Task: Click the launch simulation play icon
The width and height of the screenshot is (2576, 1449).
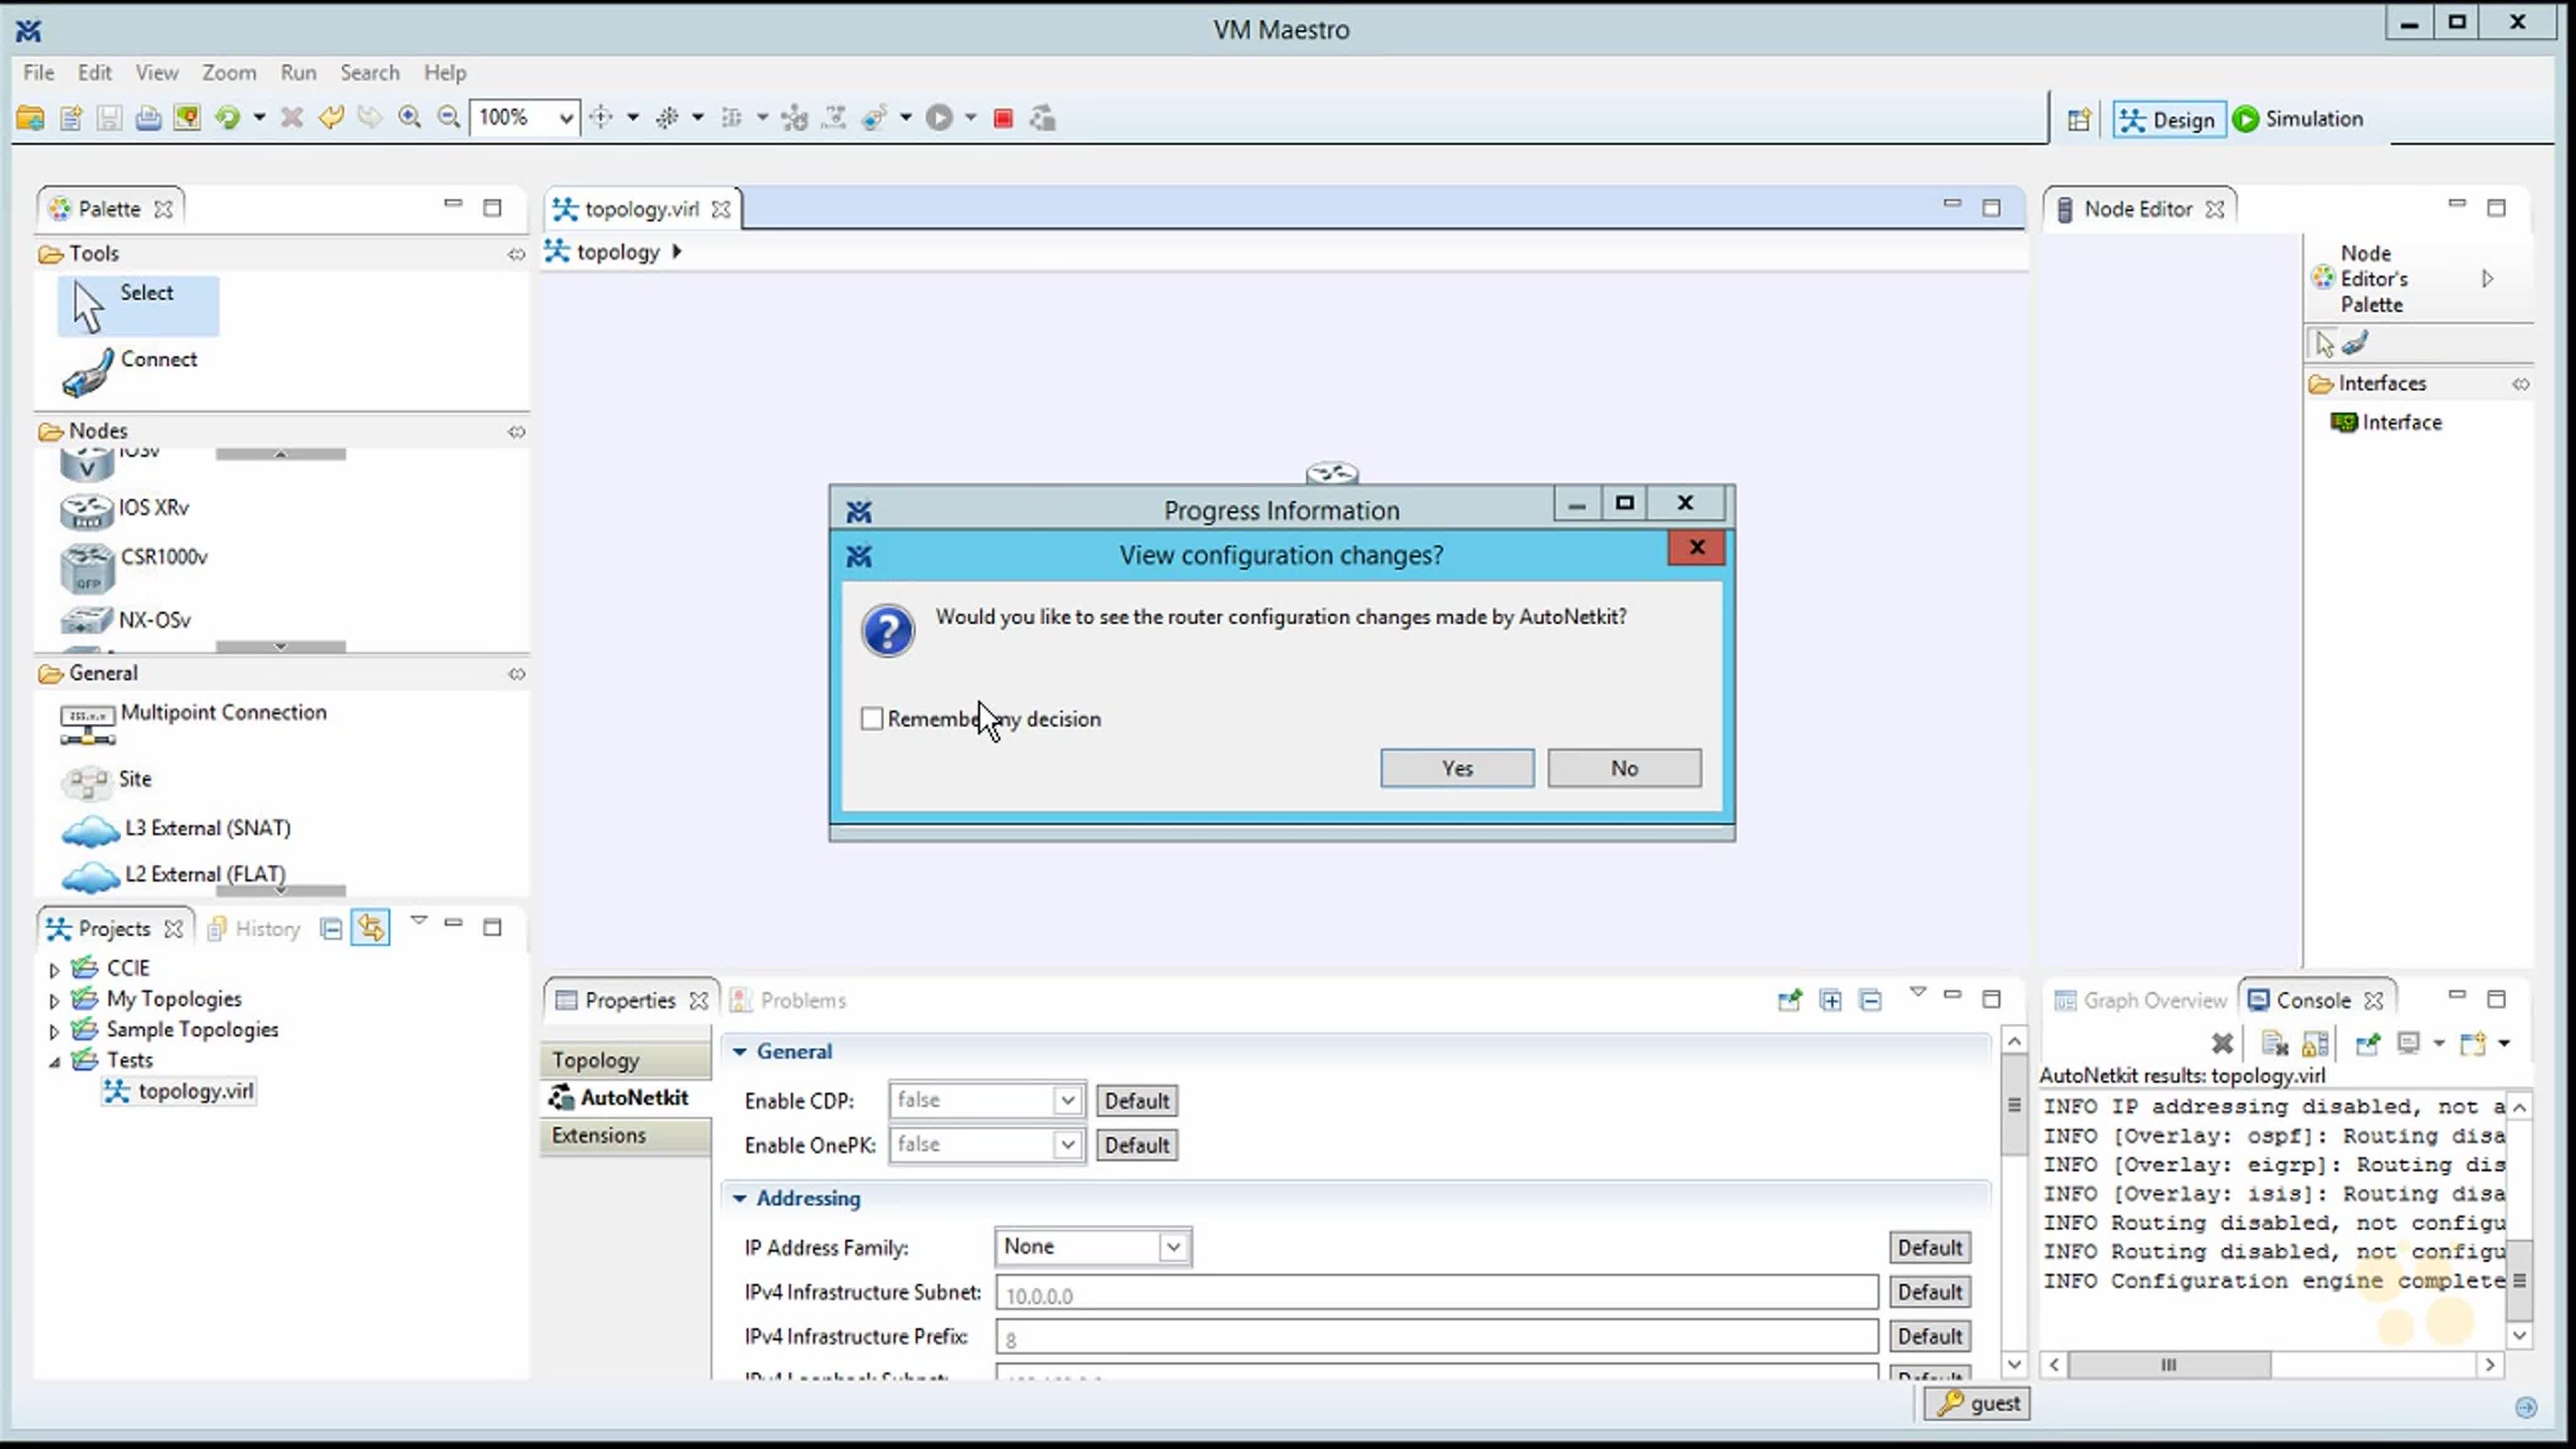Action: point(939,118)
